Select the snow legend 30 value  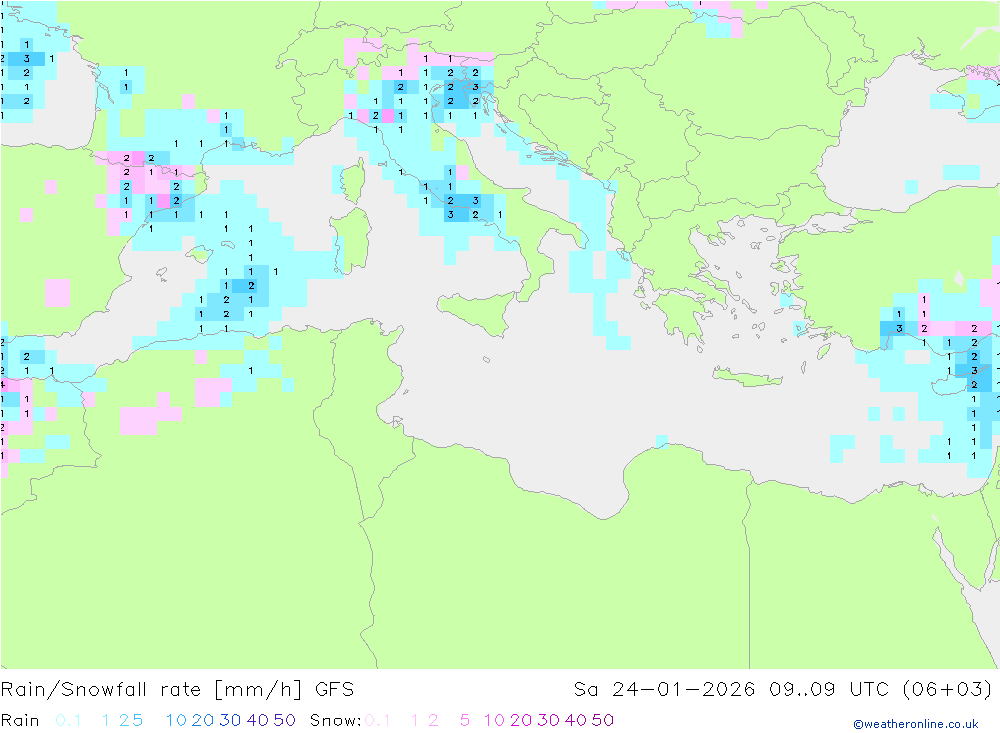click(548, 720)
